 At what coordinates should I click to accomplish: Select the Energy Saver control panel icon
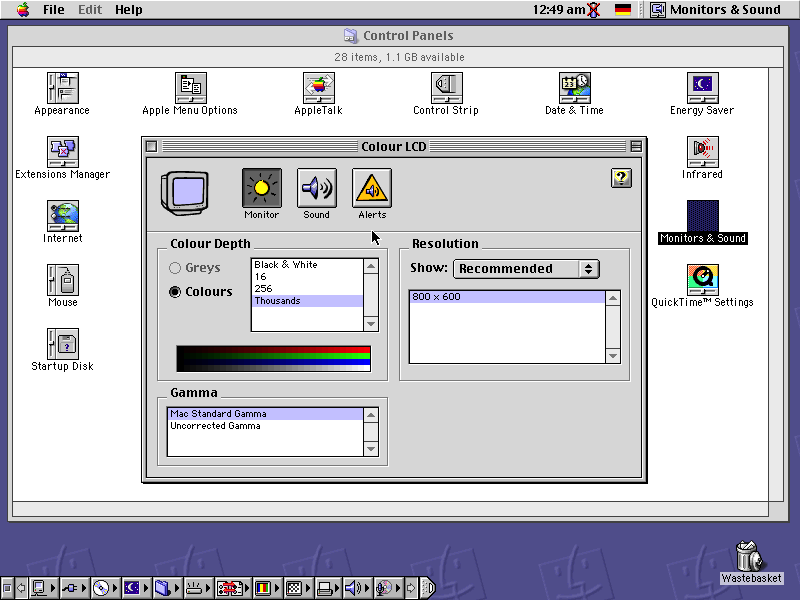point(703,88)
